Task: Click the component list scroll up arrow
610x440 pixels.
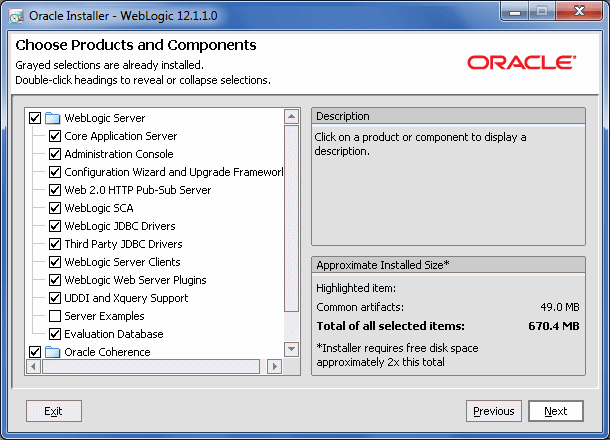Action: coord(291,116)
